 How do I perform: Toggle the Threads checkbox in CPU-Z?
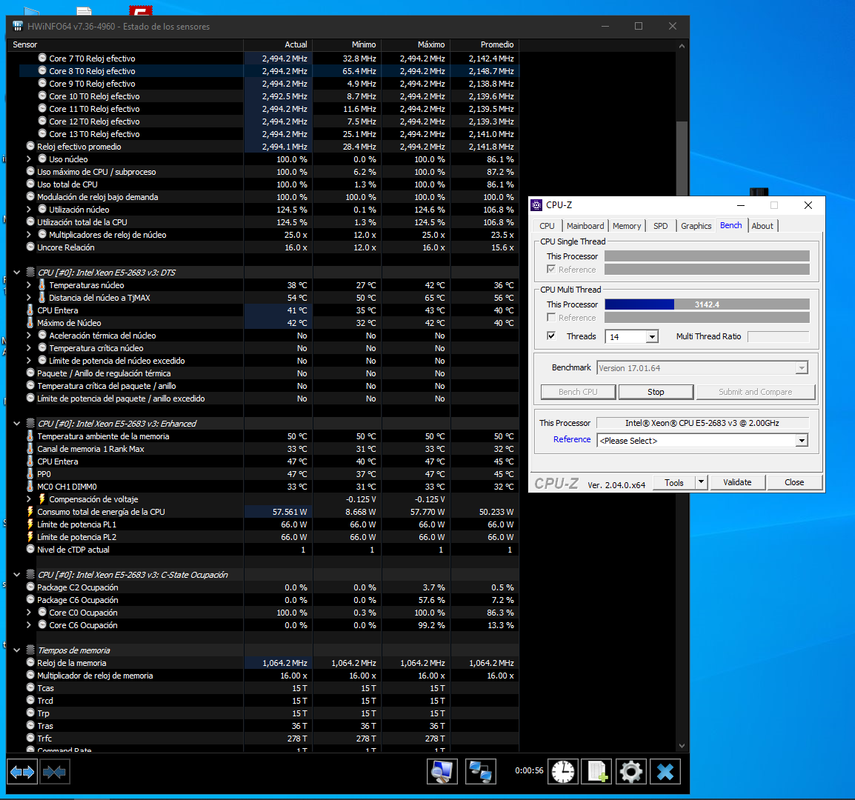point(551,336)
